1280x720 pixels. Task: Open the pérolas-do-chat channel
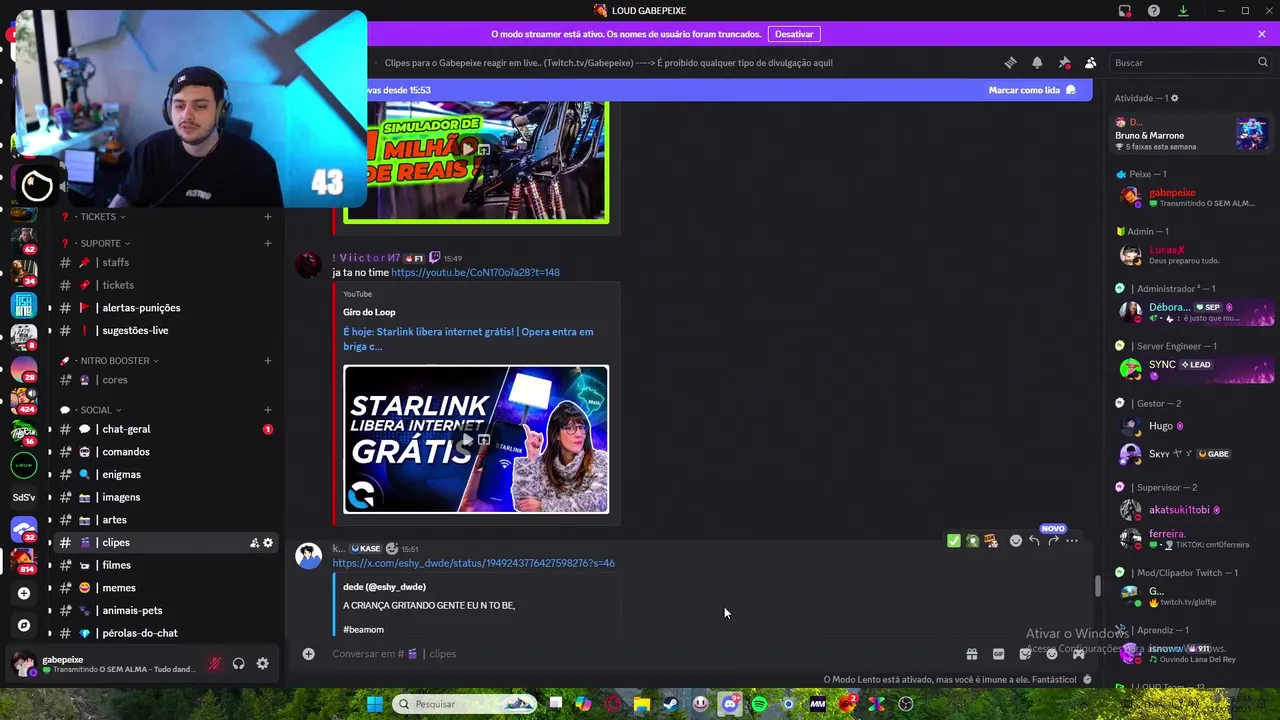coord(165,633)
